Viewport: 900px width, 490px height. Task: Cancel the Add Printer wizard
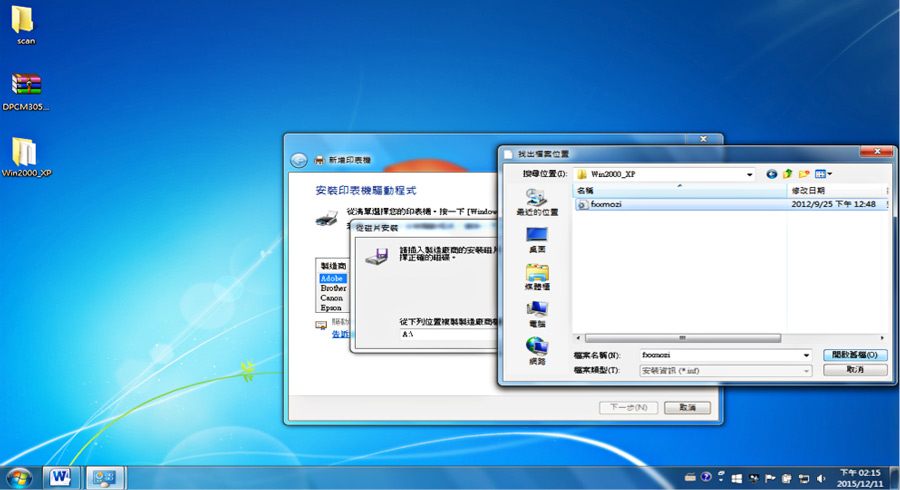687,407
